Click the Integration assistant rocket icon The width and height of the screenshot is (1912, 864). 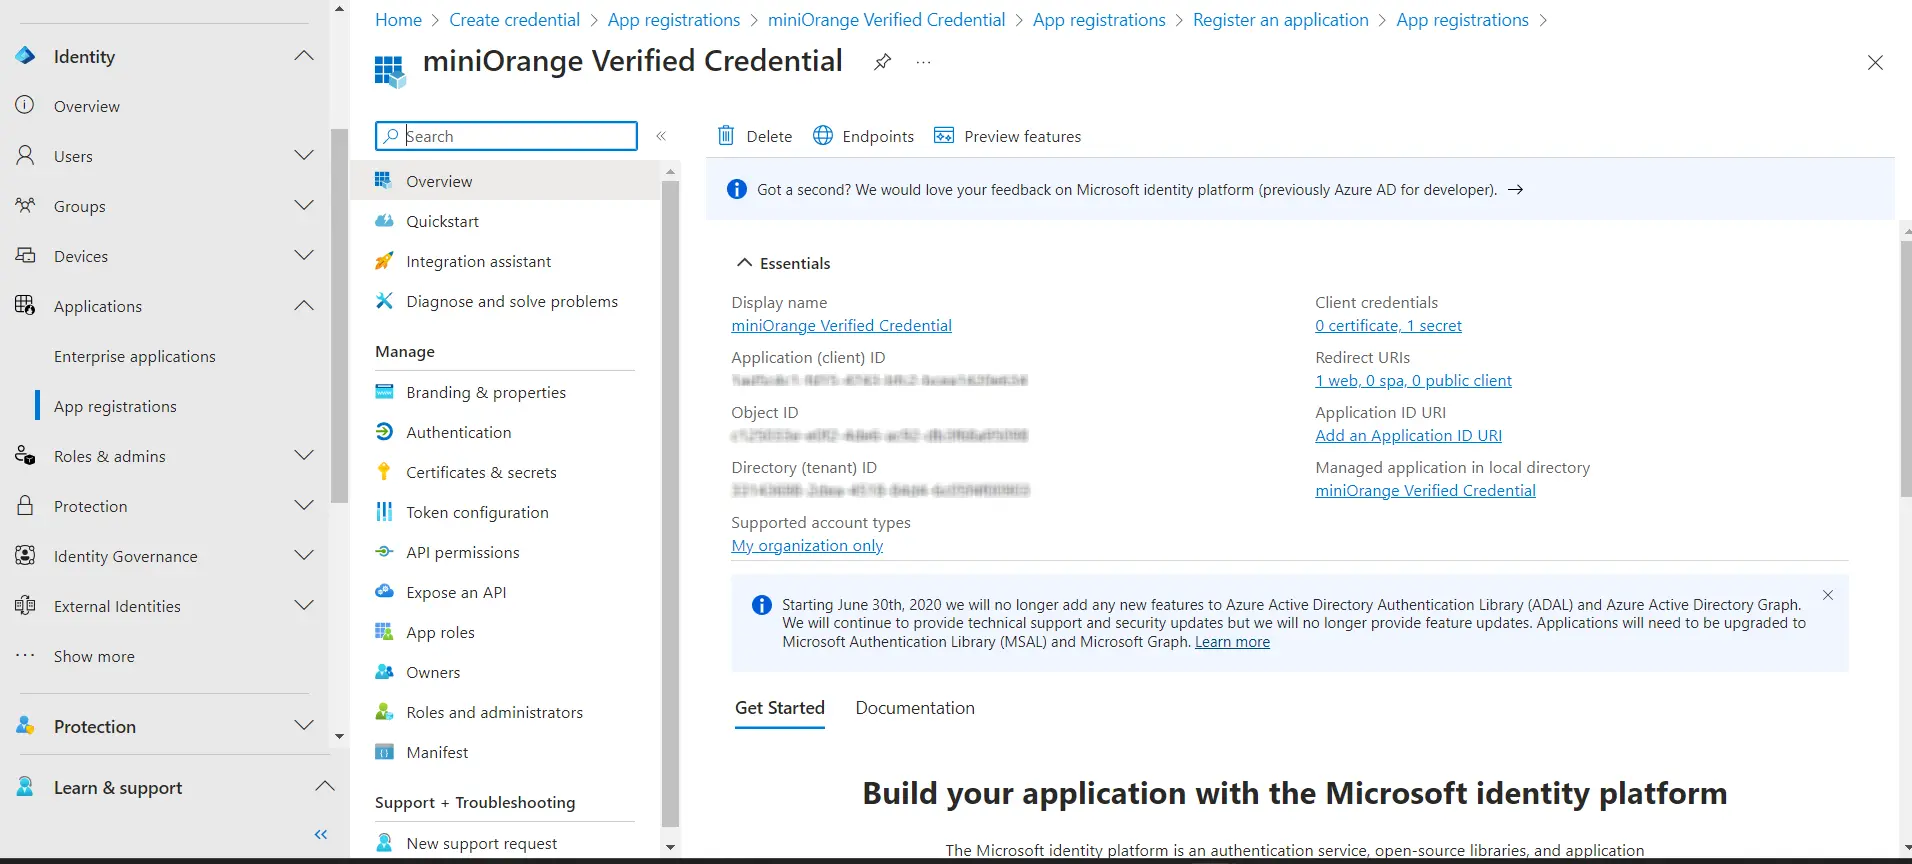coord(383,261)
